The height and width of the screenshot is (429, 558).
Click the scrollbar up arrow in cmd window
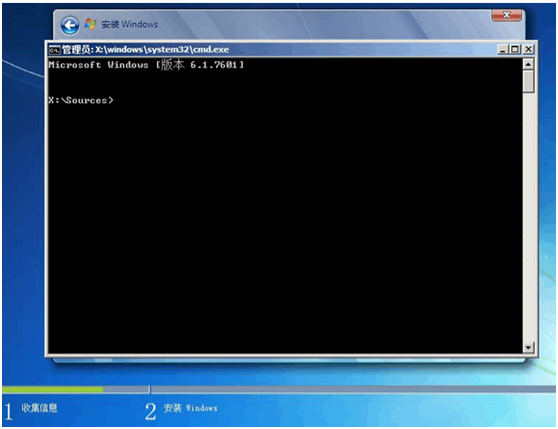point(528,64)
